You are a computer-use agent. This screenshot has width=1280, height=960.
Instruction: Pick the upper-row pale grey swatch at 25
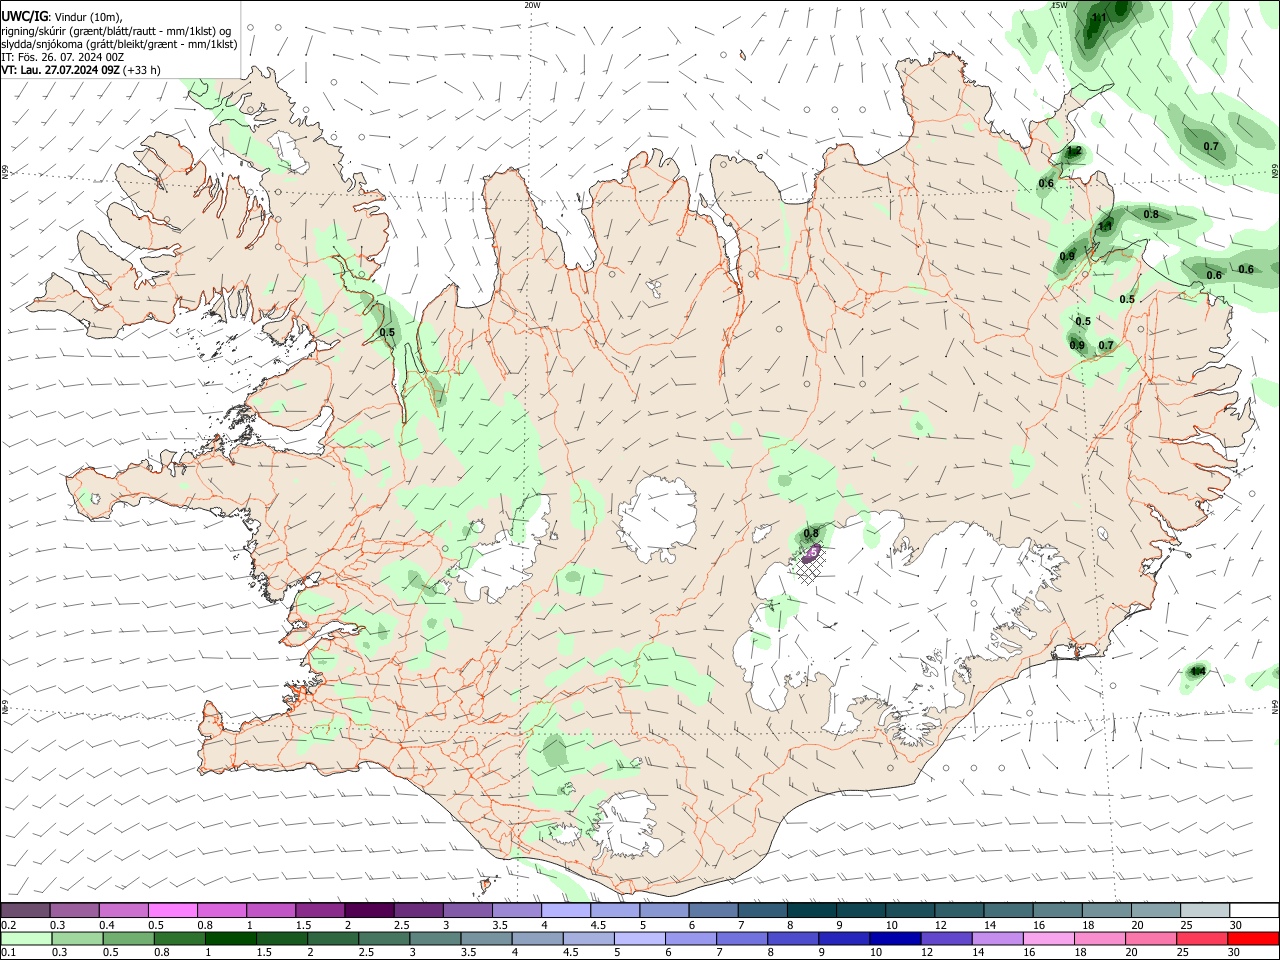pyautogui.click(x=1206, y=911)
